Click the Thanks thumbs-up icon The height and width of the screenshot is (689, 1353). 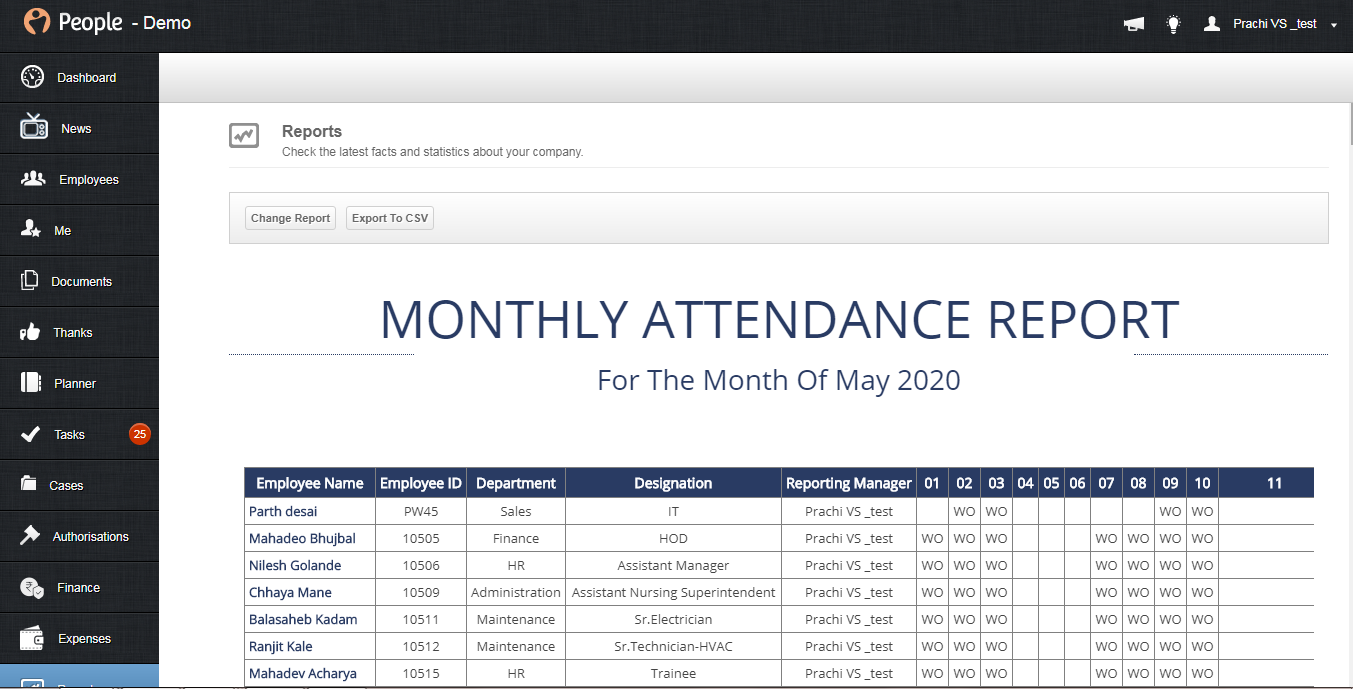pos(30,332)
